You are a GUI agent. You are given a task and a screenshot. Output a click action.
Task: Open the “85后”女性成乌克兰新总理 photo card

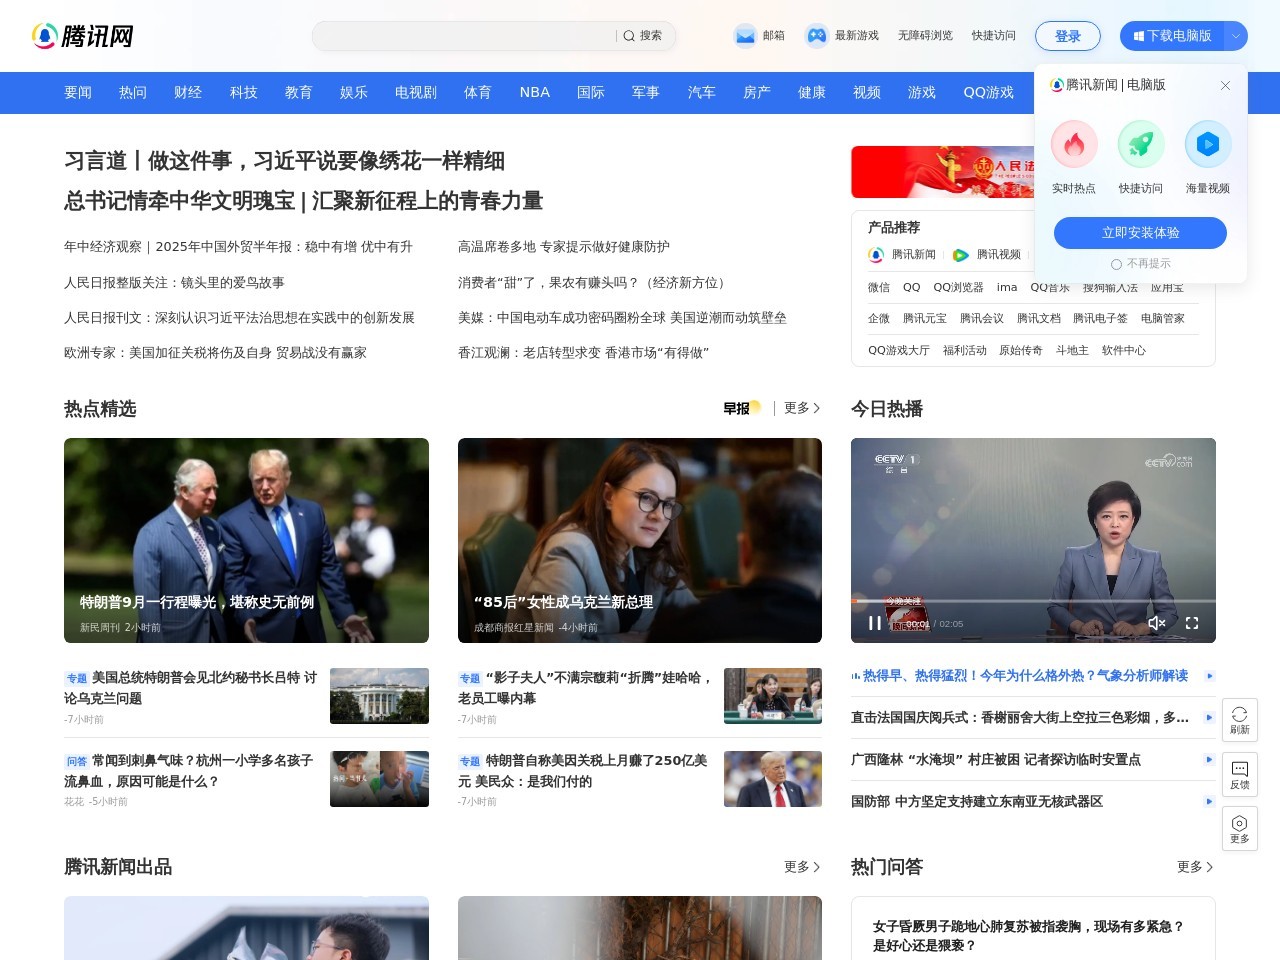tap(640, 540)
